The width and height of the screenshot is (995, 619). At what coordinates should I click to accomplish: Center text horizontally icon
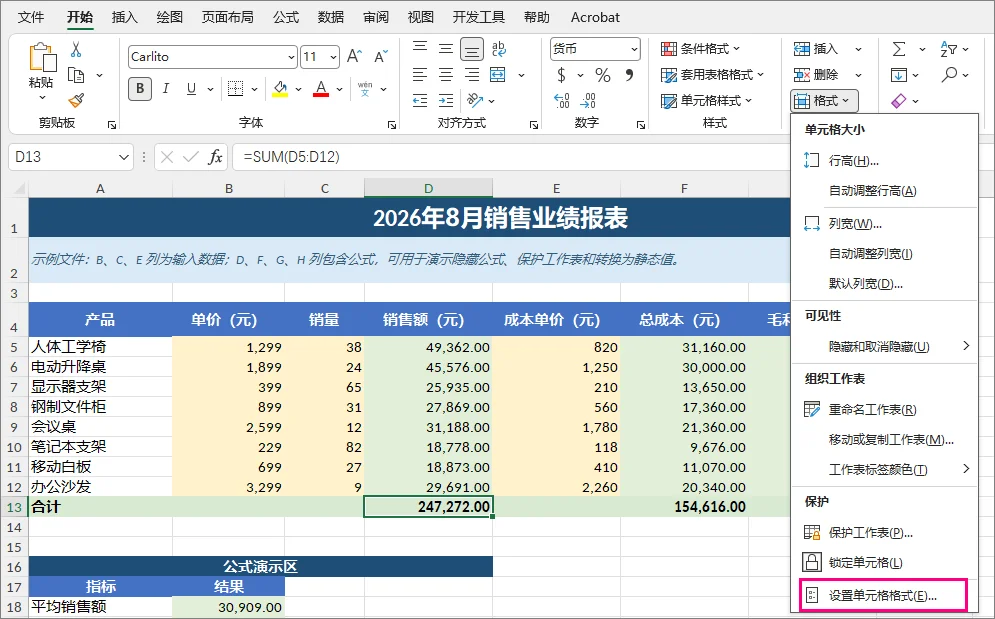click(x=446, y=75)
